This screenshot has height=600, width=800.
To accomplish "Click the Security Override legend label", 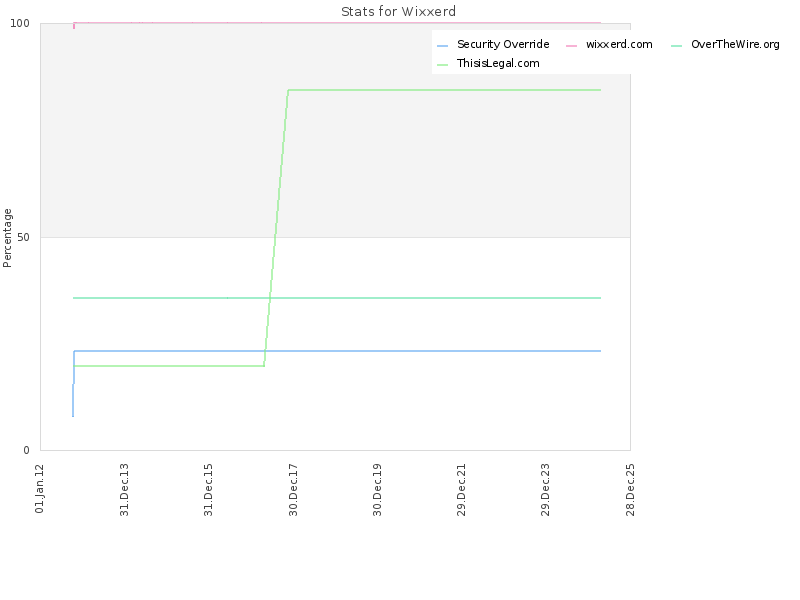I will (503, 45).
